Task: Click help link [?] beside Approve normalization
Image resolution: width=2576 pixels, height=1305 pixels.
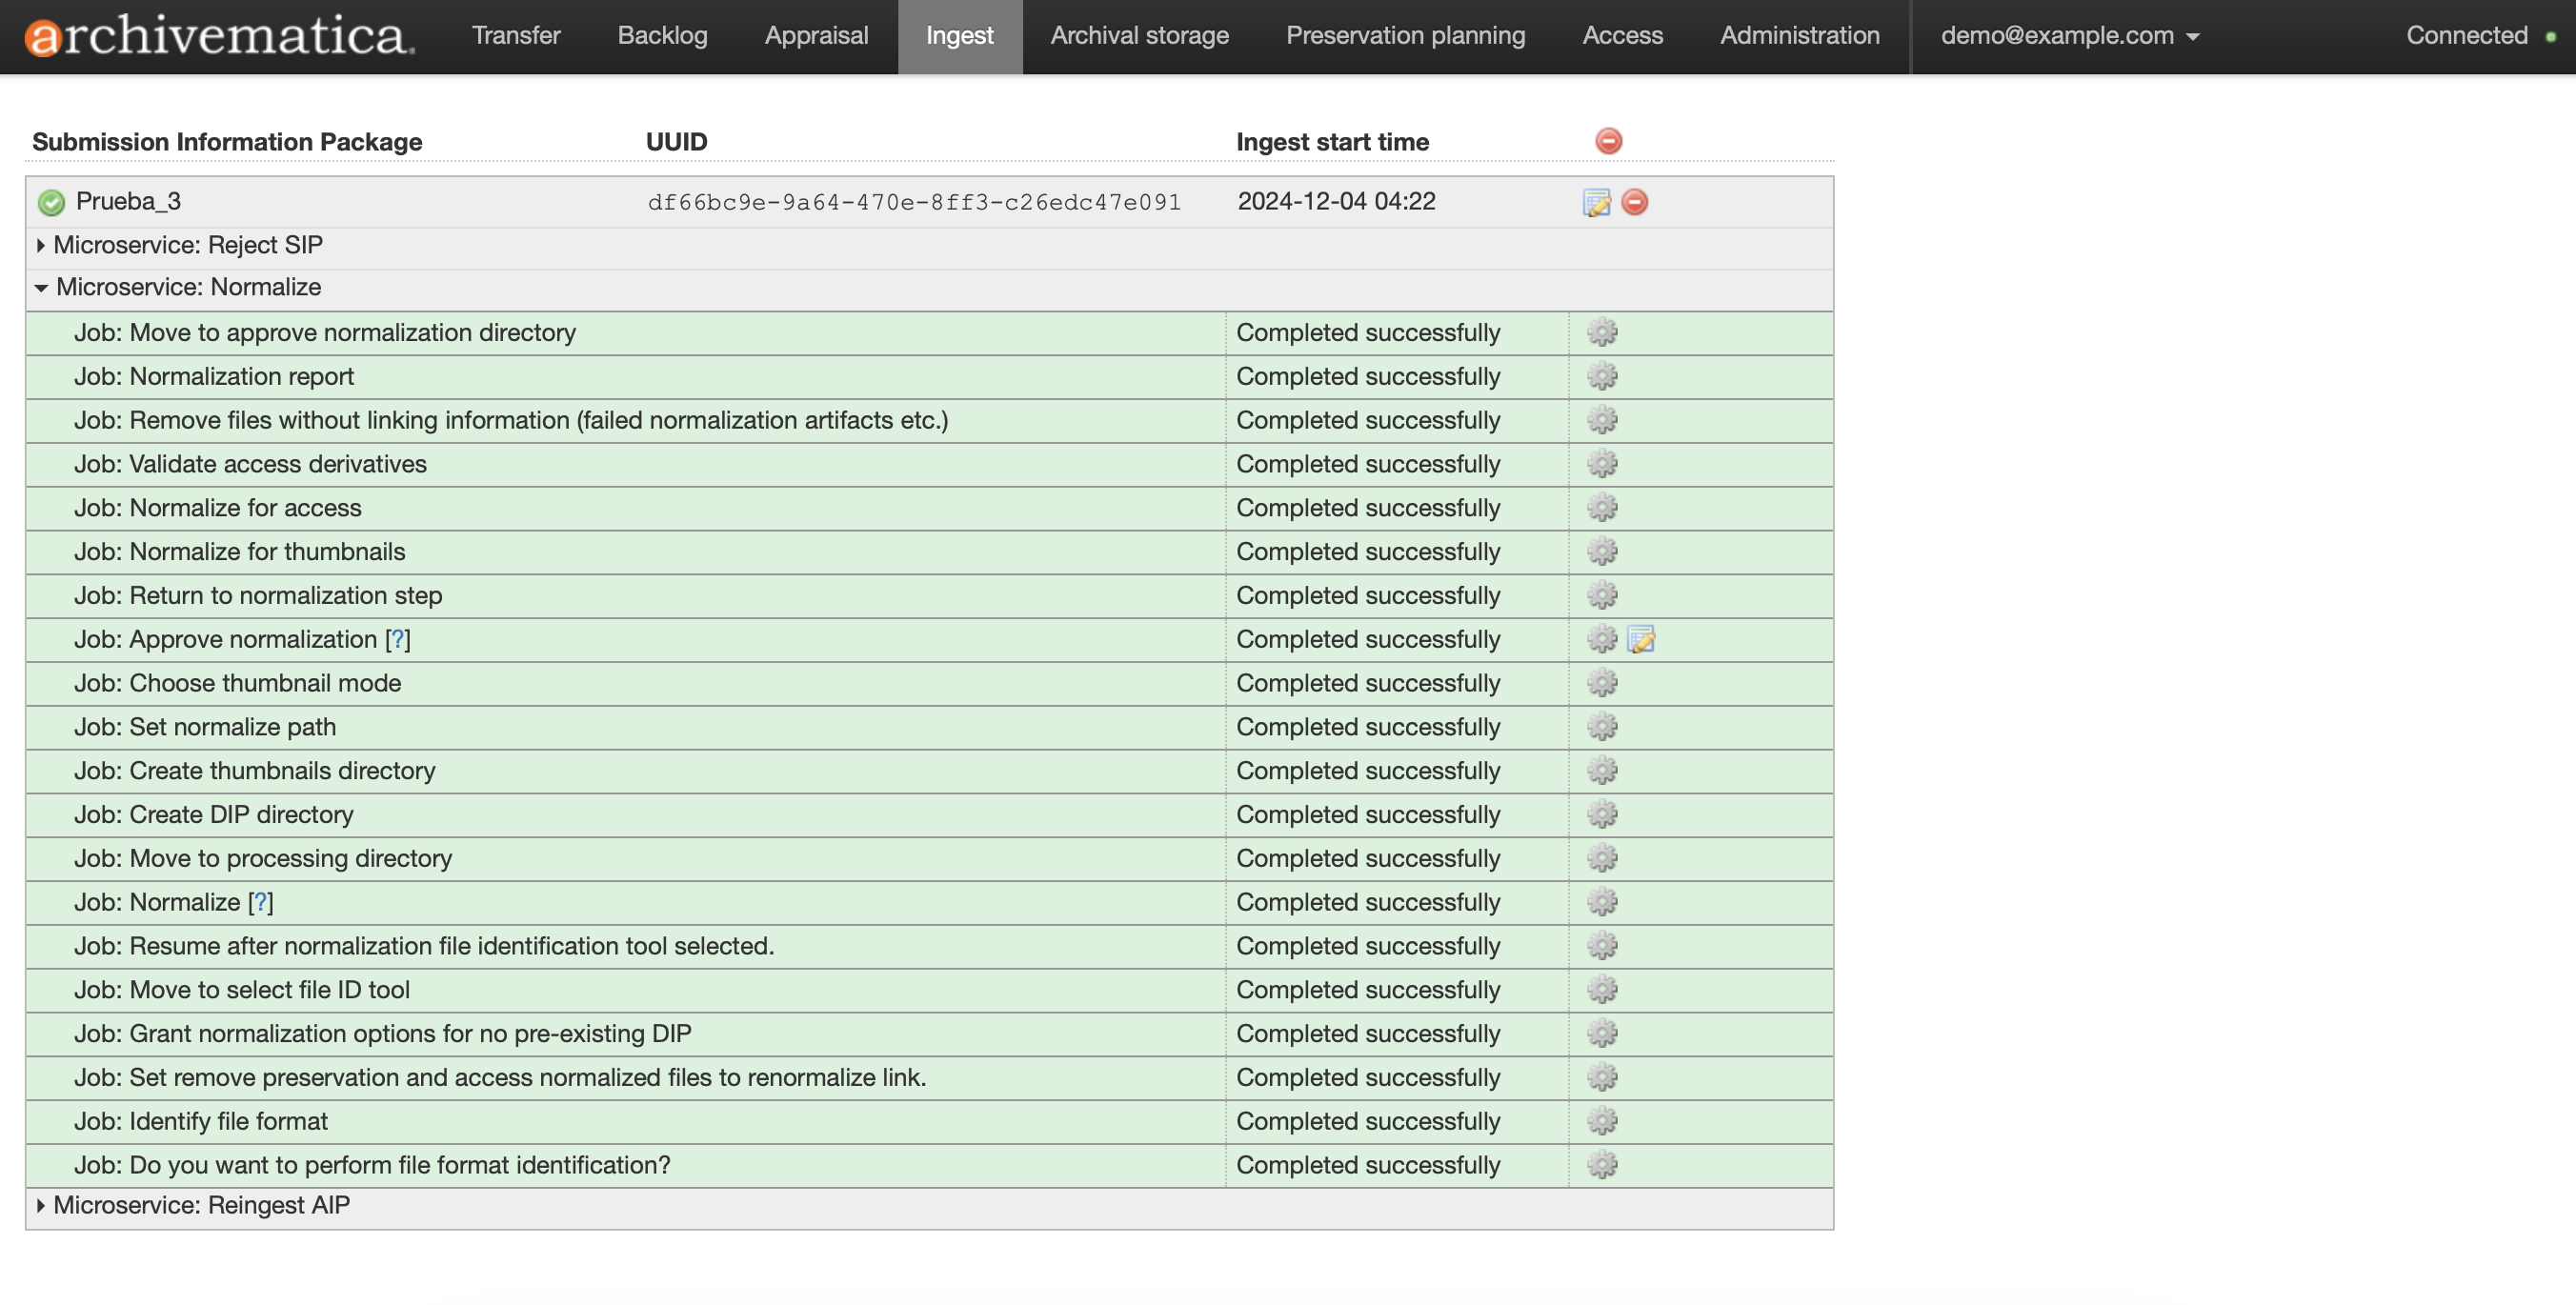Action: tap(397, 639)
